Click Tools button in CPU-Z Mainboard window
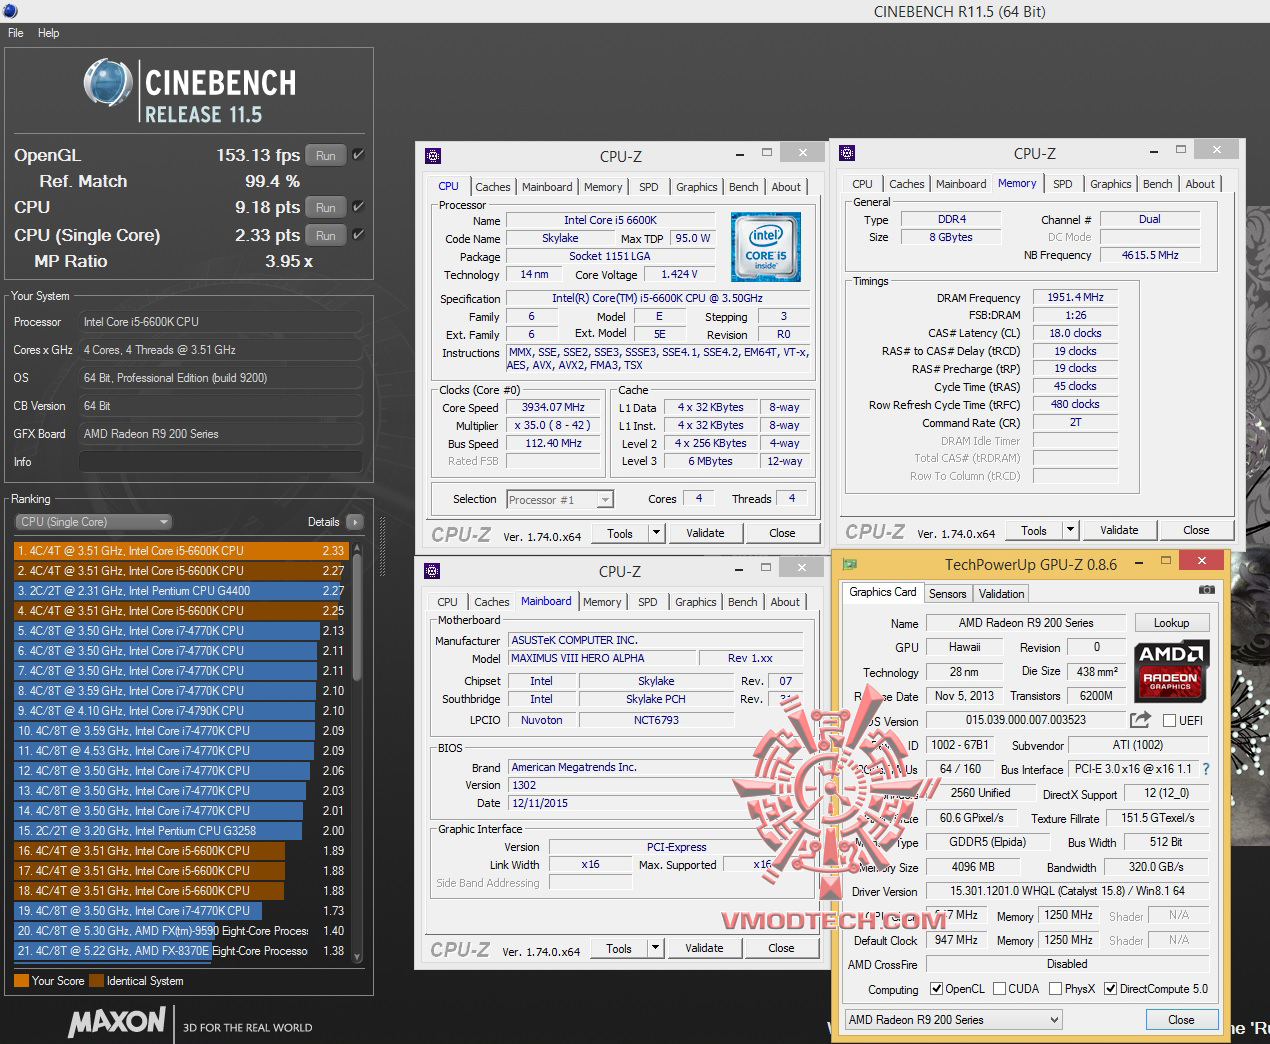1270x1044 pixels. [619, 948]
